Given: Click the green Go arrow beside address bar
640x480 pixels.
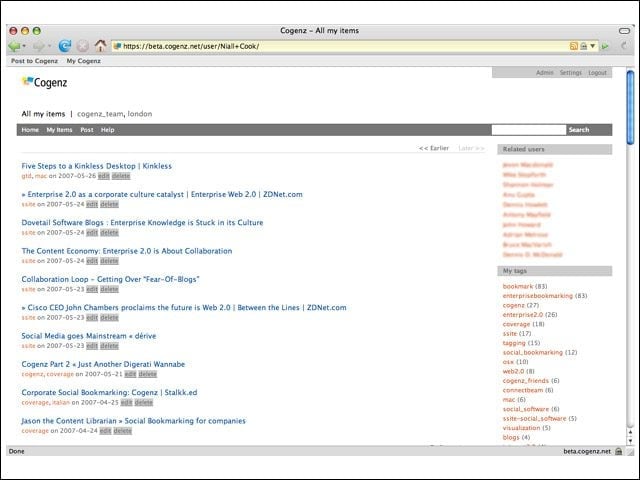Looking at the screenshot, I should [605, 47].
